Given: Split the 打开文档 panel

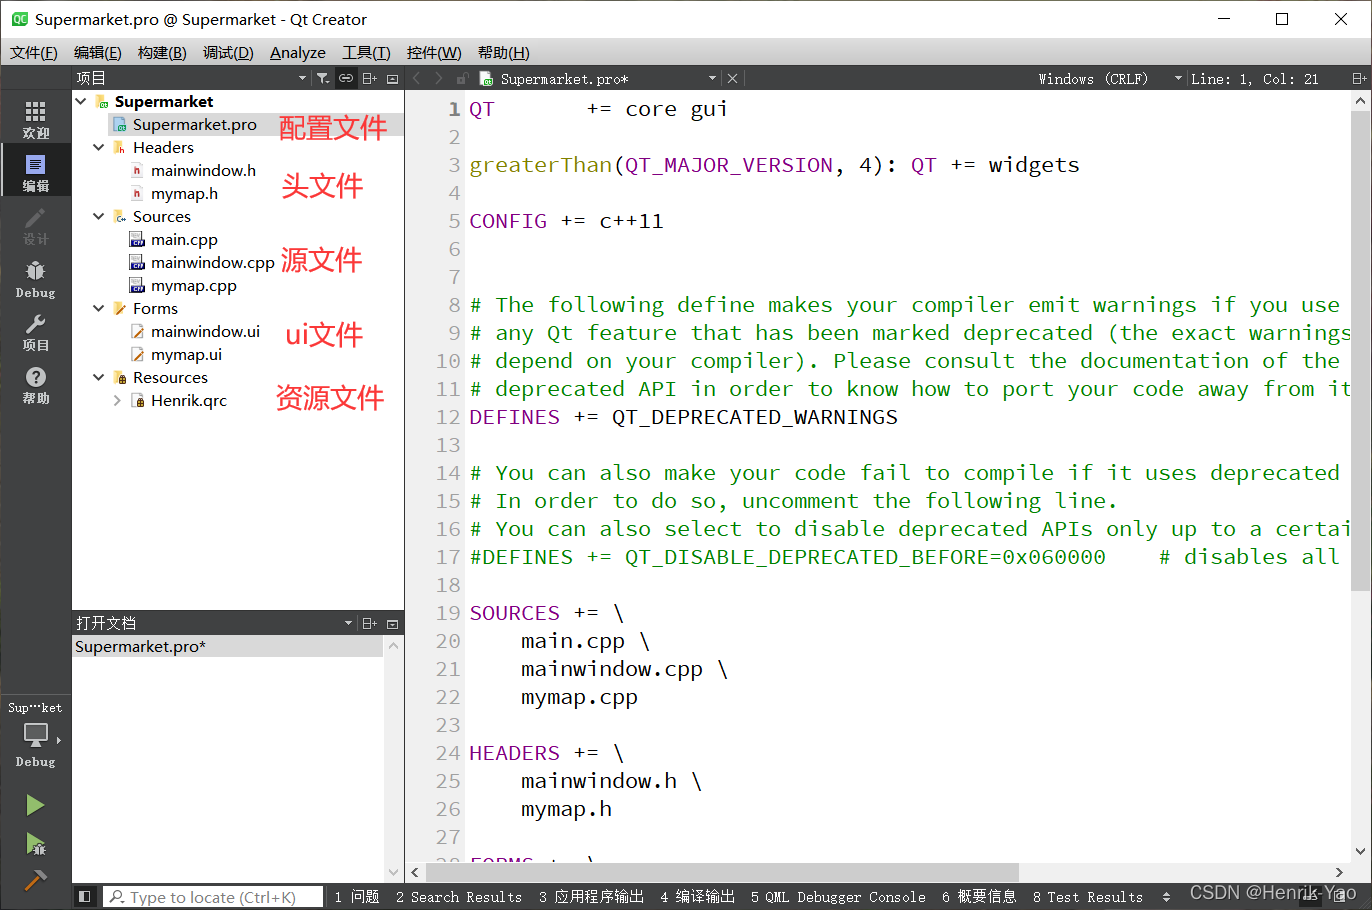Looking at the screenshot, I should pos(369,623).
